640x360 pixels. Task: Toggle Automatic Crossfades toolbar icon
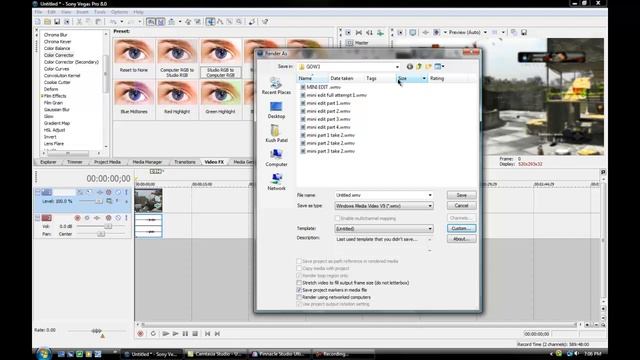click(x=161, y=22)
